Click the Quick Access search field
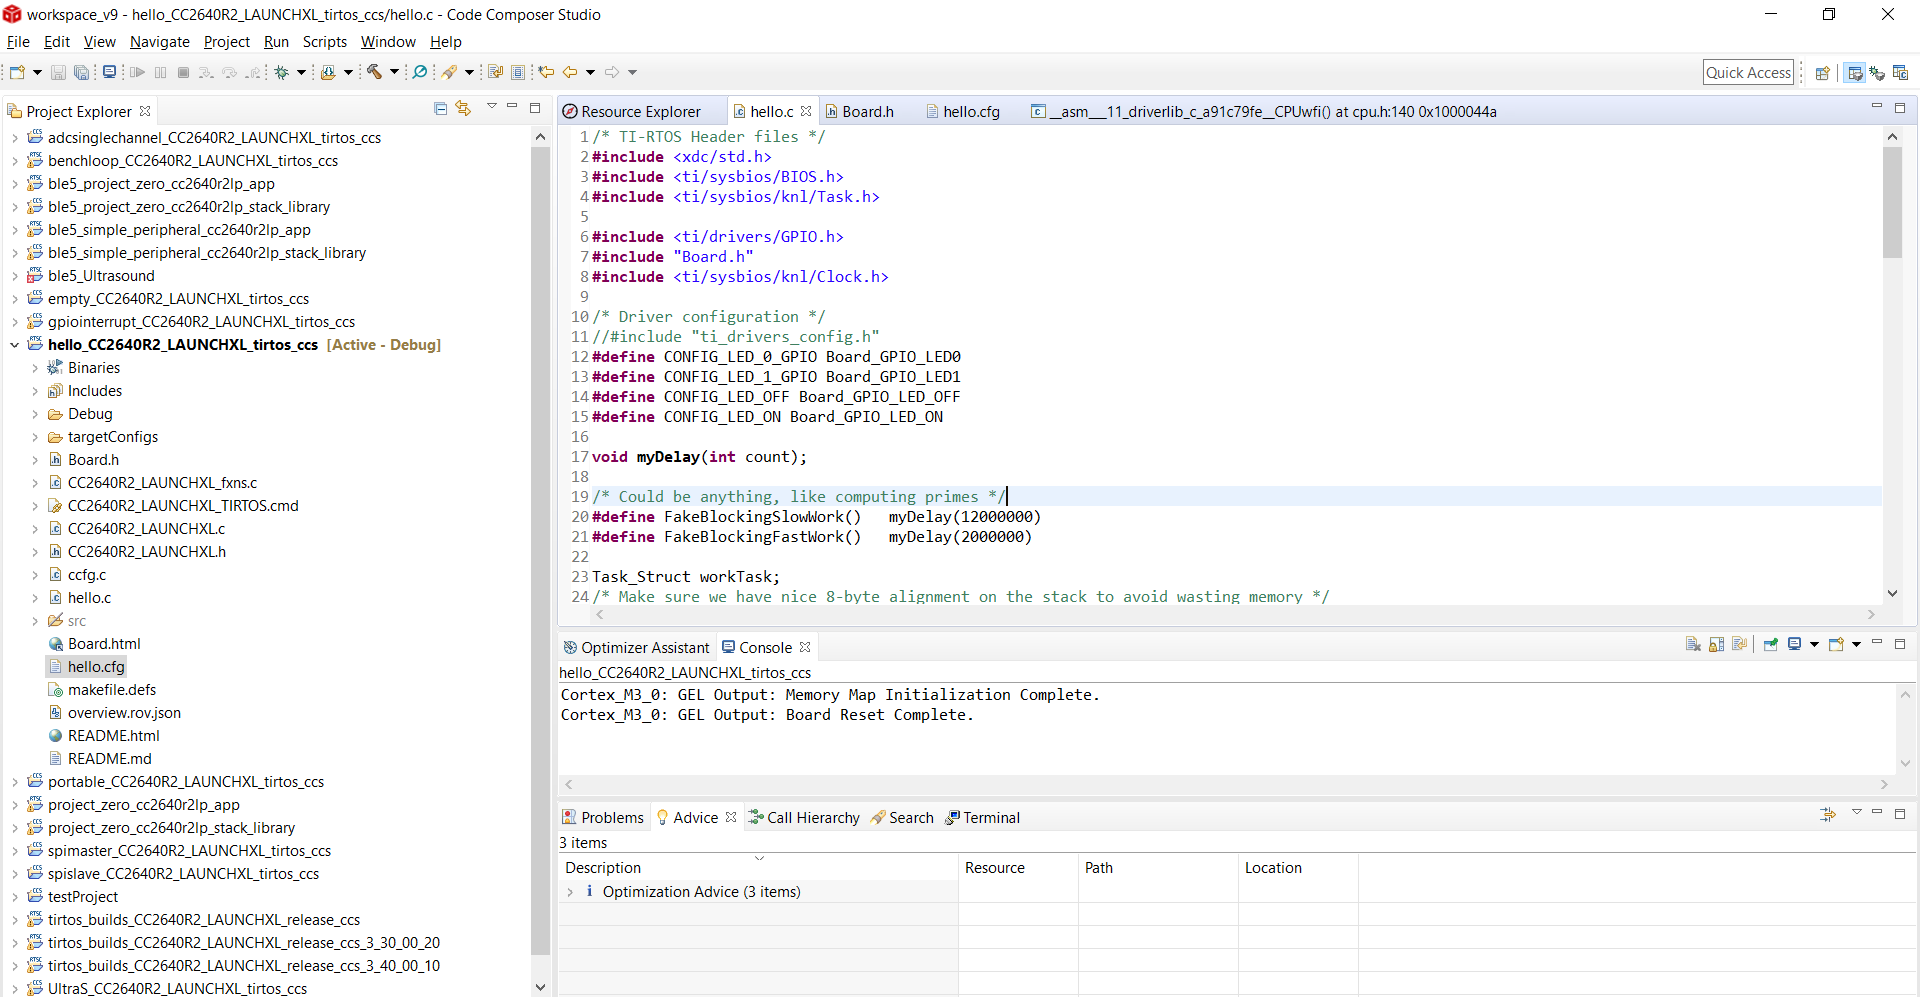1920x997 pixels. pos(1747,73)
